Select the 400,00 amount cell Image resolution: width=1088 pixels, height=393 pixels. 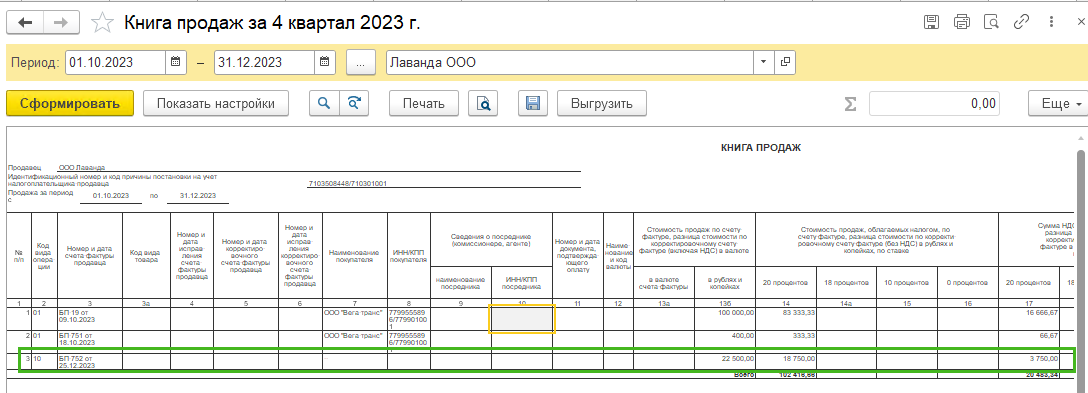point(725,342)
